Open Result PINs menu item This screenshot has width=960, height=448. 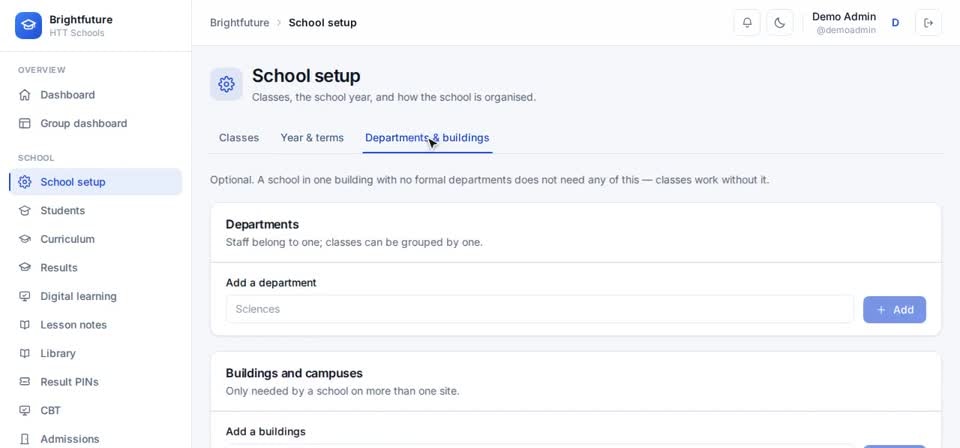(x=96, y=382)
